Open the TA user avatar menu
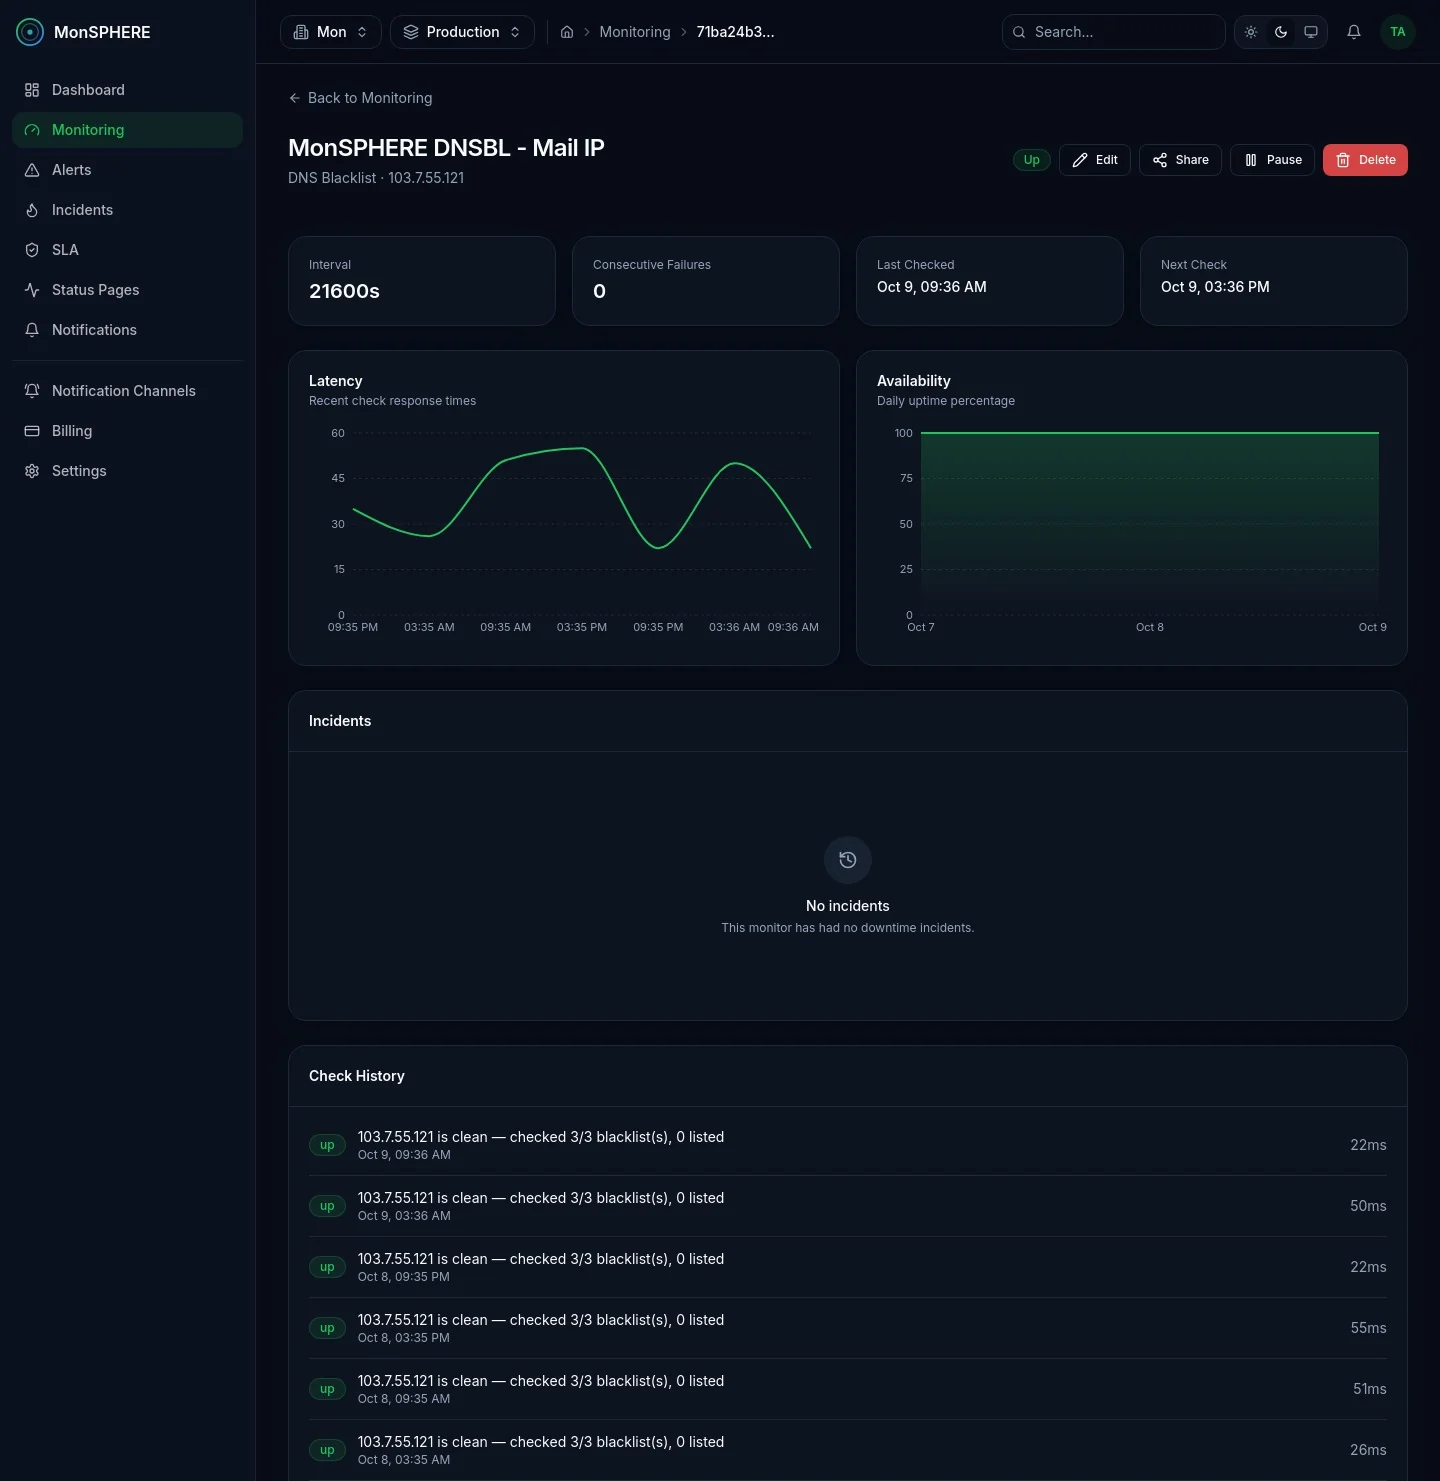The width and height of the screenshot is (1440, 1481). [x=1398, y=32]
